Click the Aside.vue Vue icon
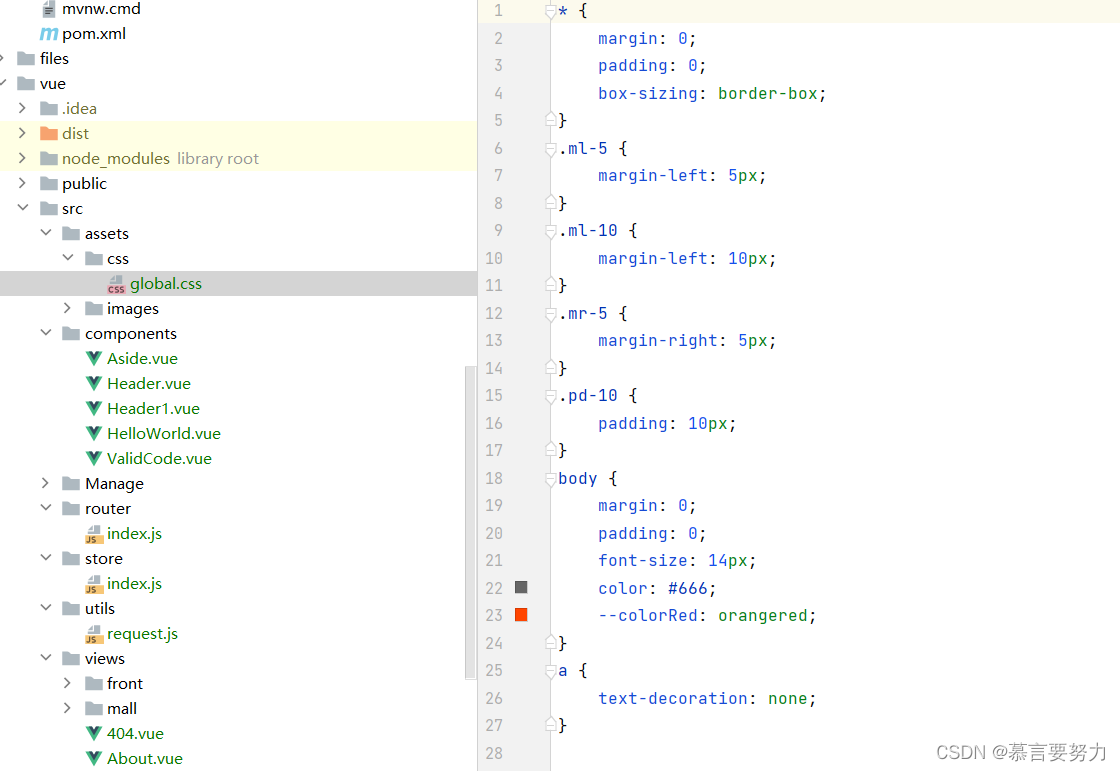This screenshot has height=771, width=1120. (94, 359)
